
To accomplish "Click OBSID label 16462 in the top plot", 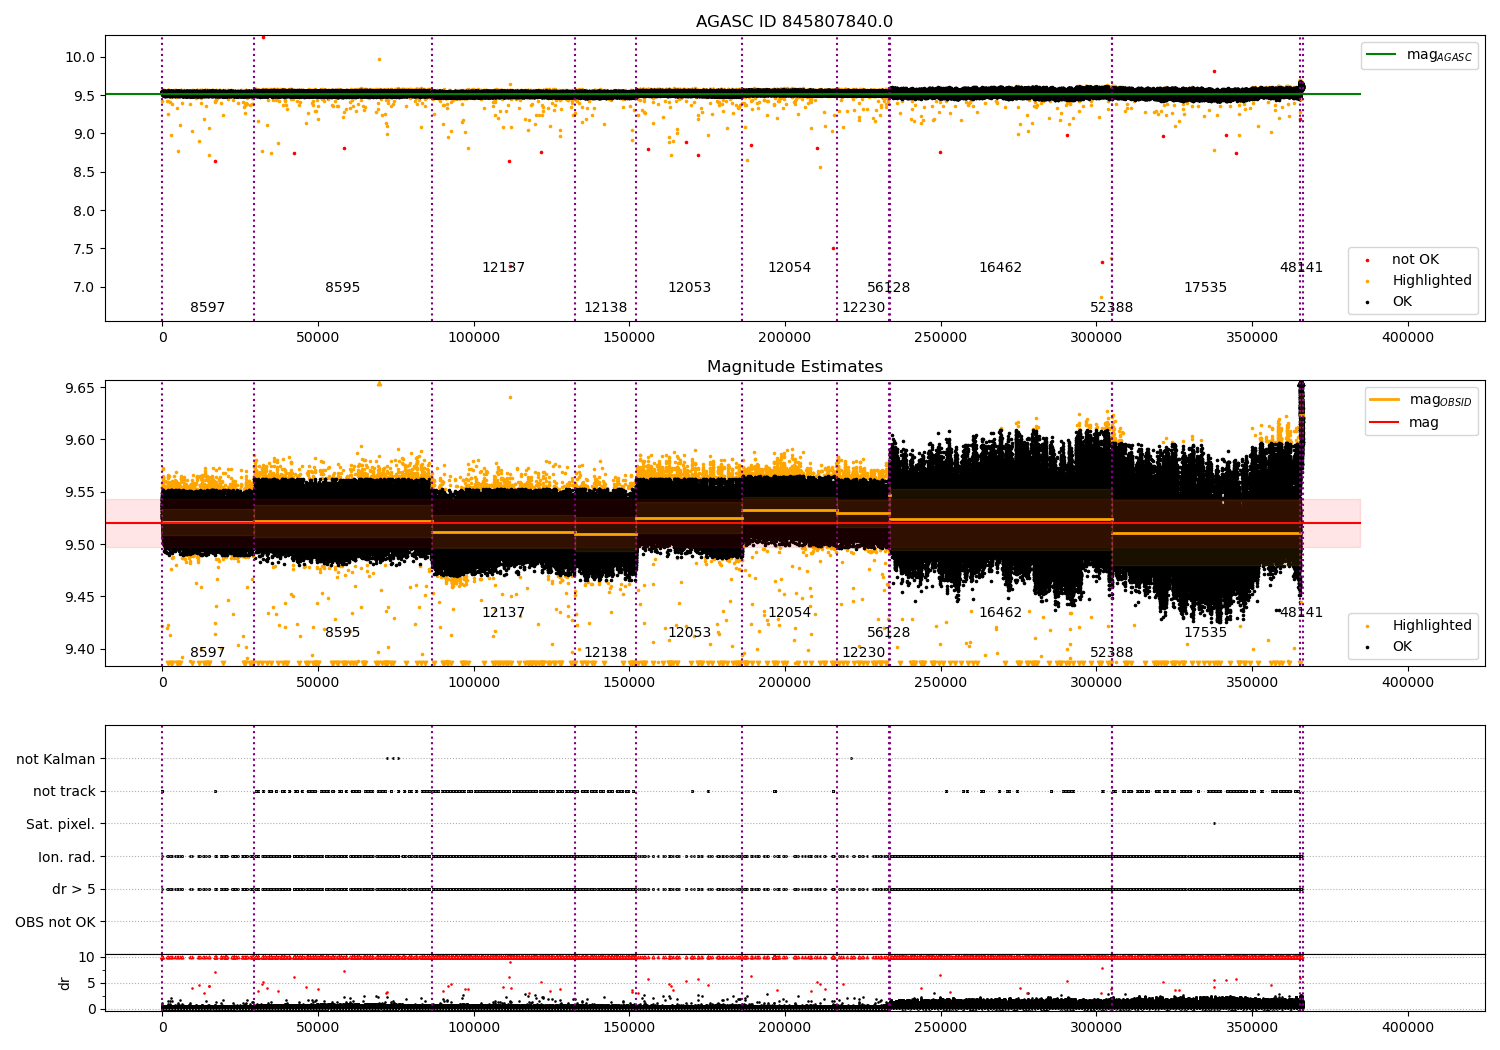I will [x=1001, y=267].
